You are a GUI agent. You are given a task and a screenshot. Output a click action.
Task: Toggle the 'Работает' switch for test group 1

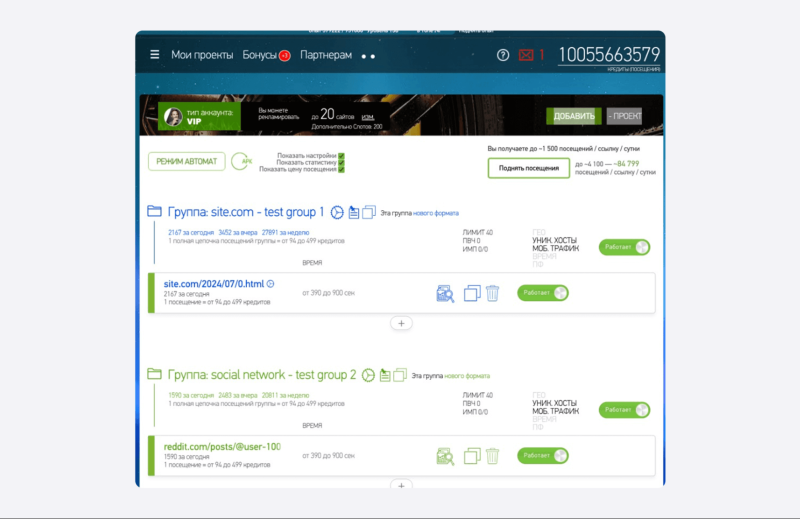point(624,247)
